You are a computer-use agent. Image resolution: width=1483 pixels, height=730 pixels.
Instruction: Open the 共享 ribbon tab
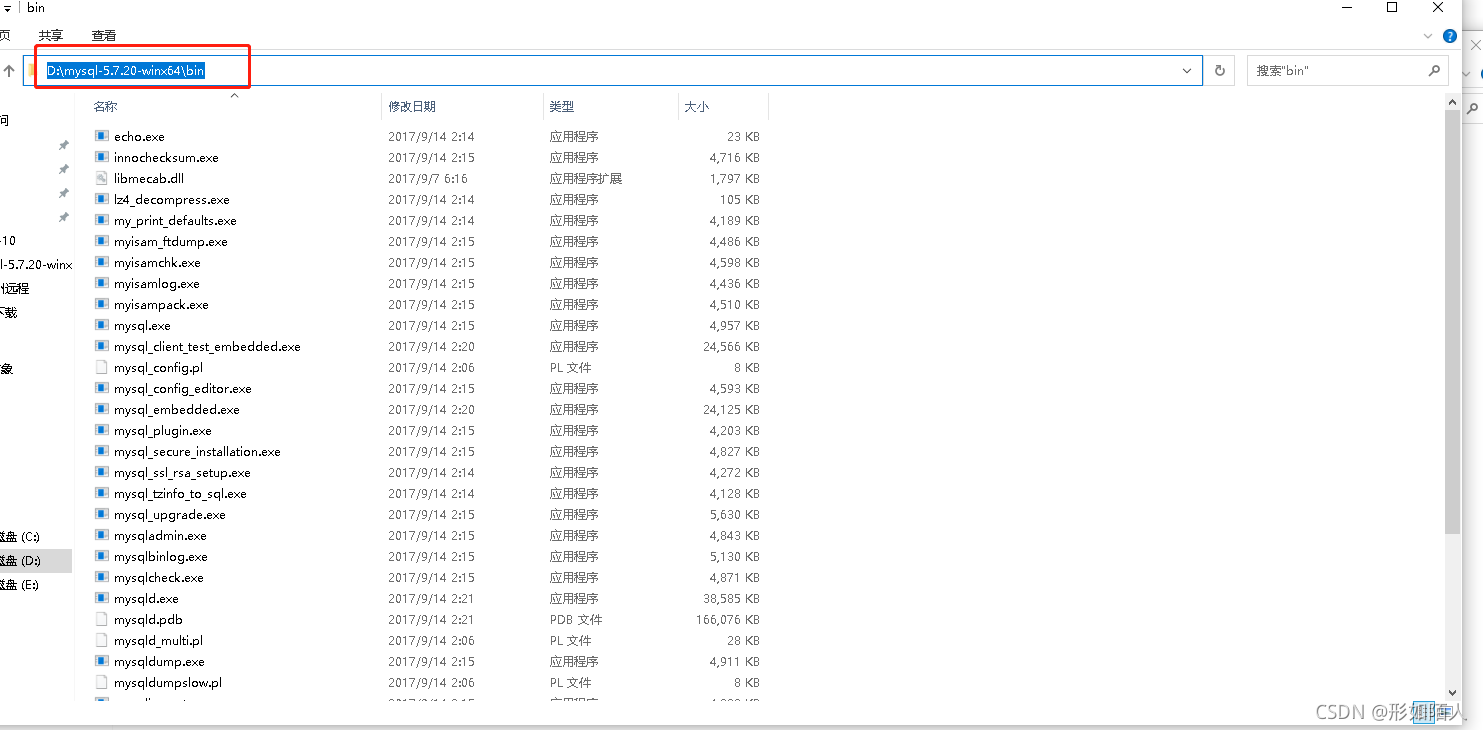(x=51, y=35)
